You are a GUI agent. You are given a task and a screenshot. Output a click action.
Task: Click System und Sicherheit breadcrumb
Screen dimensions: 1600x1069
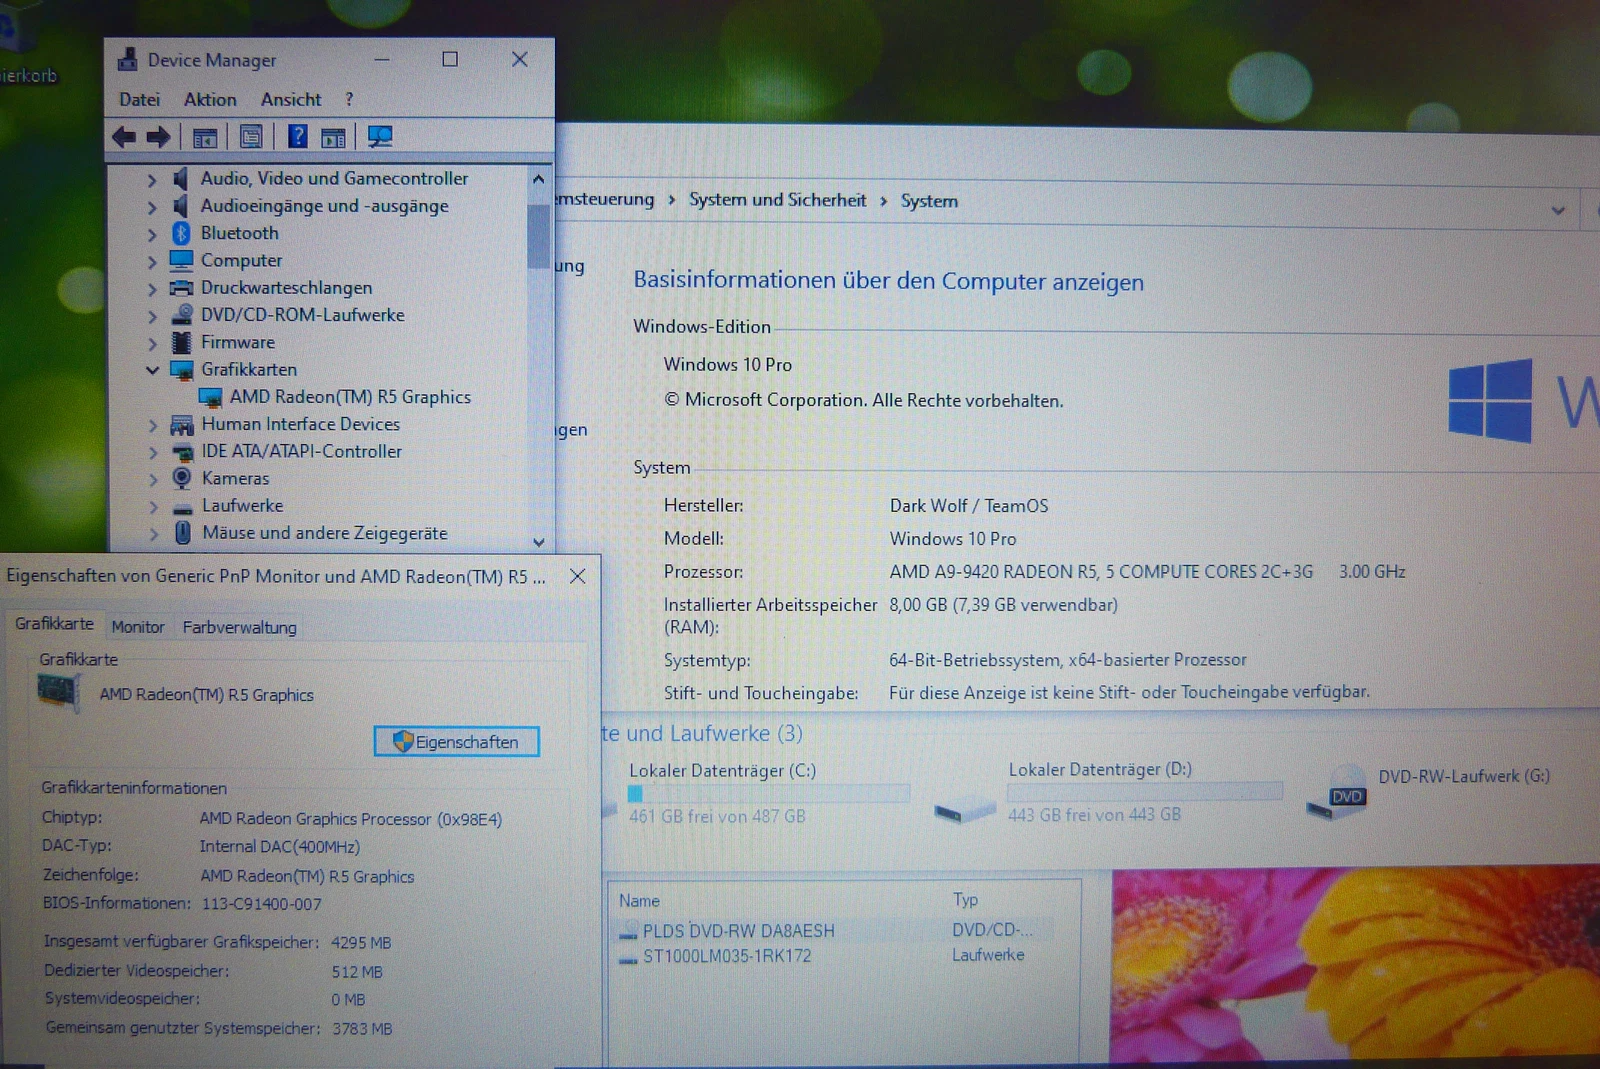pyautogui.click(x=777, y=199)
